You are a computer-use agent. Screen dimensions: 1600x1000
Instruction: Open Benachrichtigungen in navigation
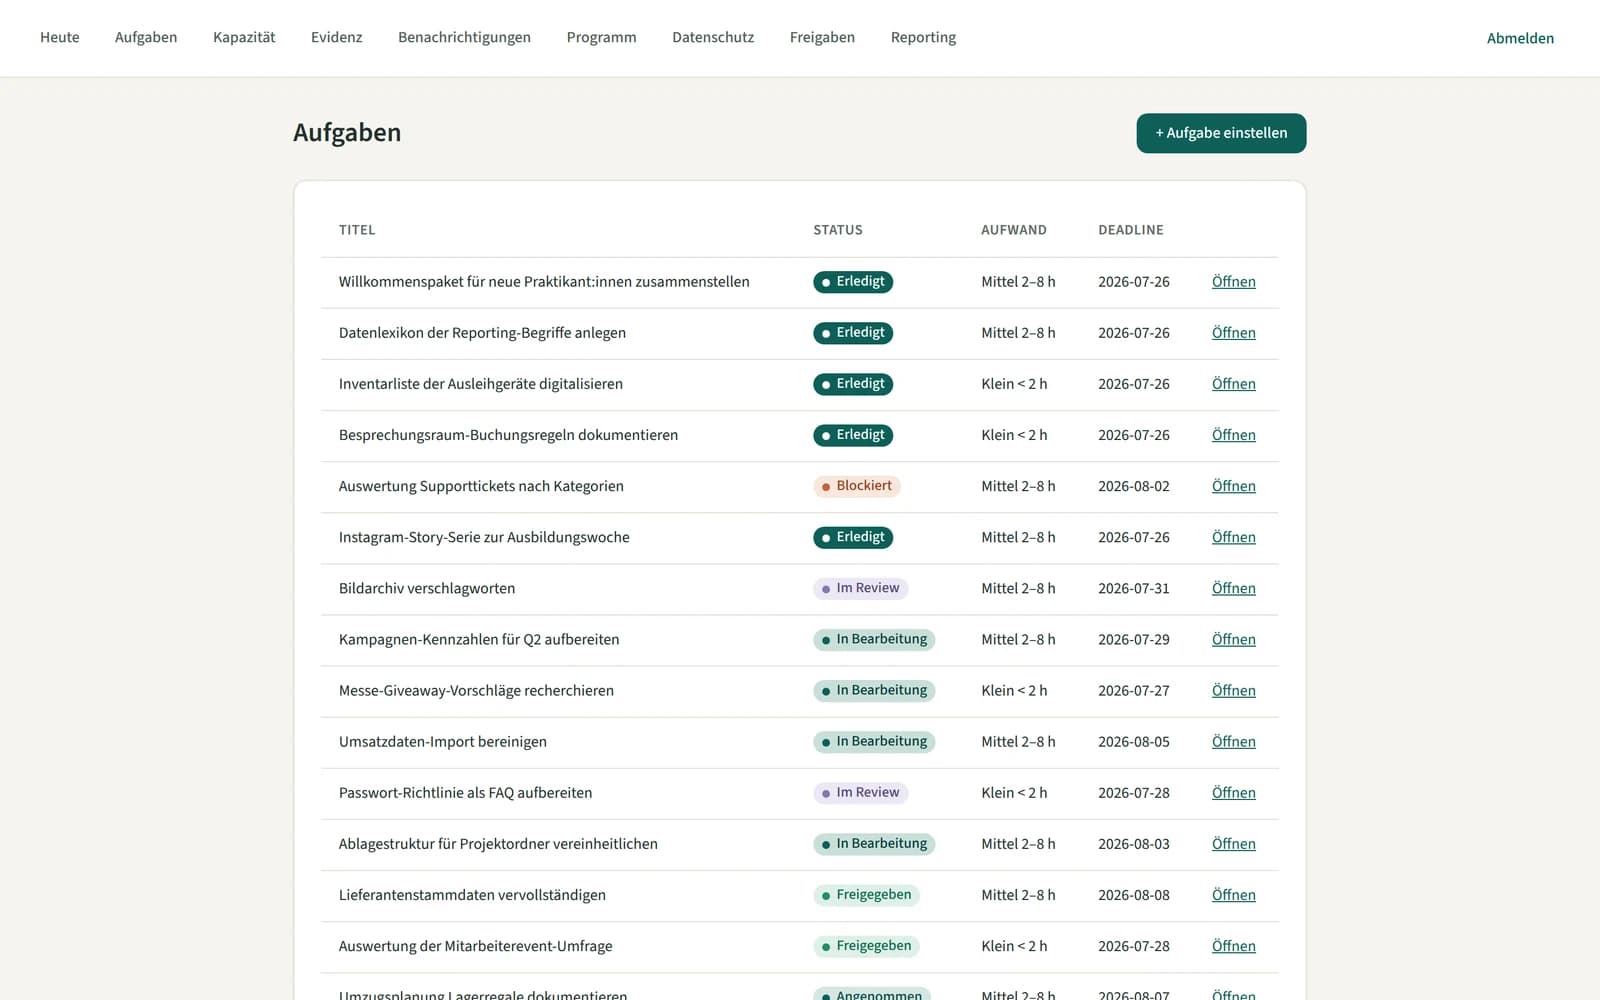[465, 38]
